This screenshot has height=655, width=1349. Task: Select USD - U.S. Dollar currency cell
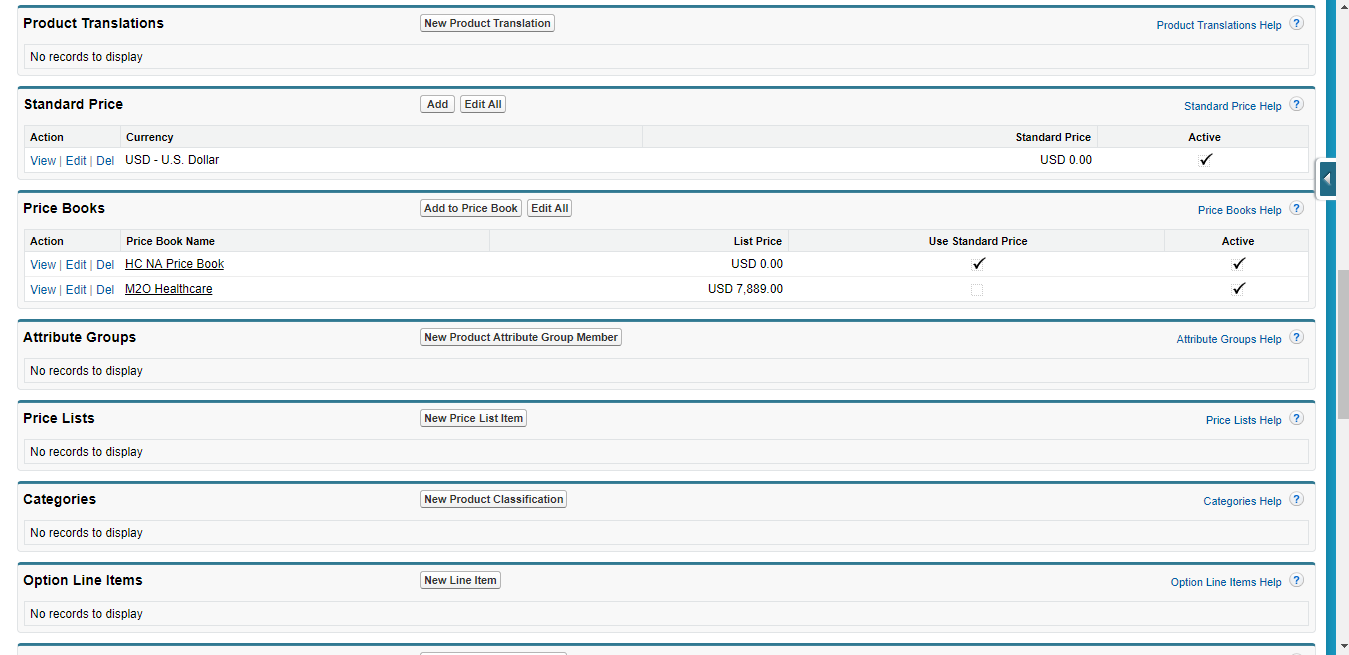coord(172,160)
